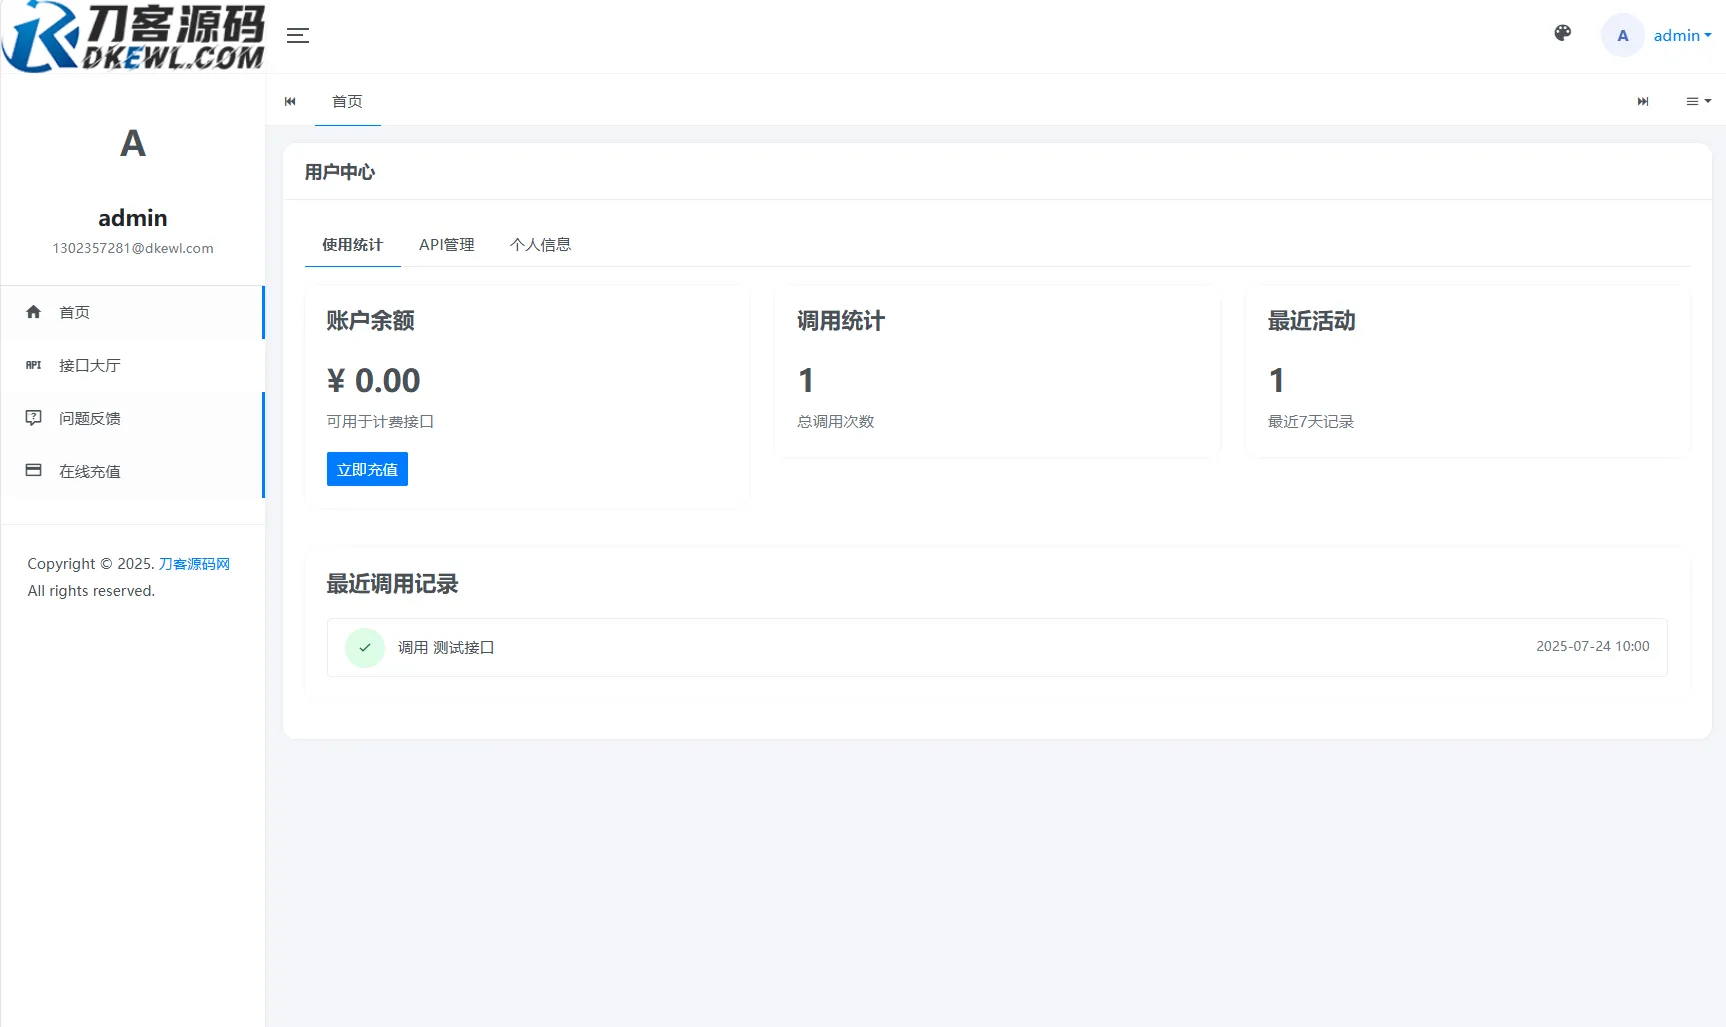The image size is (1726, 1027).
Task: Open the 个人信息 tab
Action: click(541, 244)
